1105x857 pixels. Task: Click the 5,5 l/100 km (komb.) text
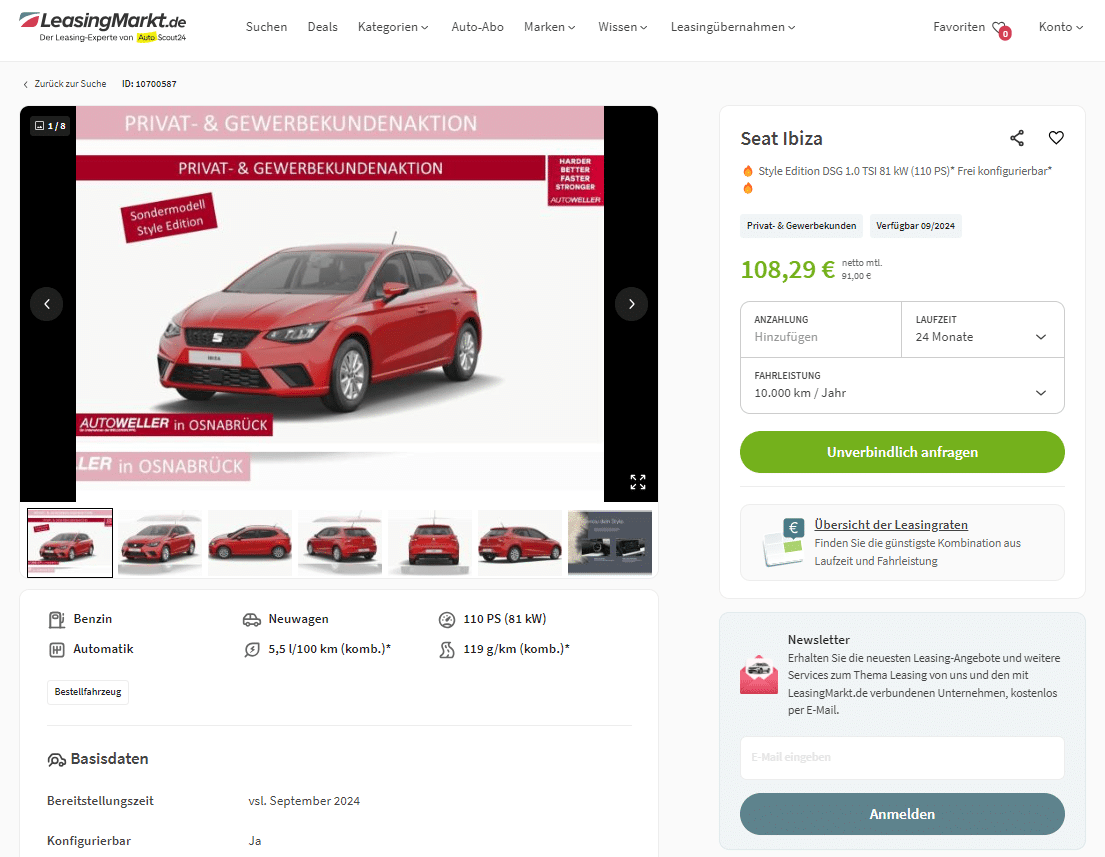point(330,649)
